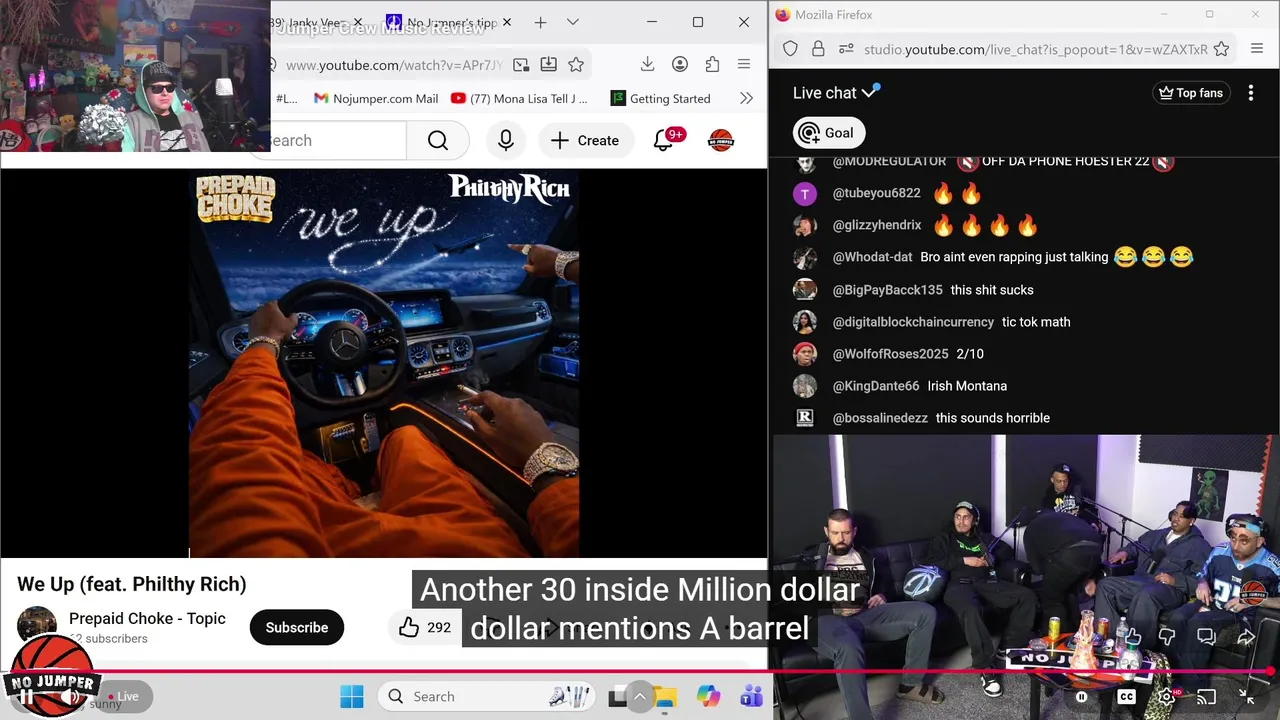Open the downloads arrow icon in the browser toolbar
Image resolution: width=1280 pixels, height=720 pixels.
coord(647,65)
